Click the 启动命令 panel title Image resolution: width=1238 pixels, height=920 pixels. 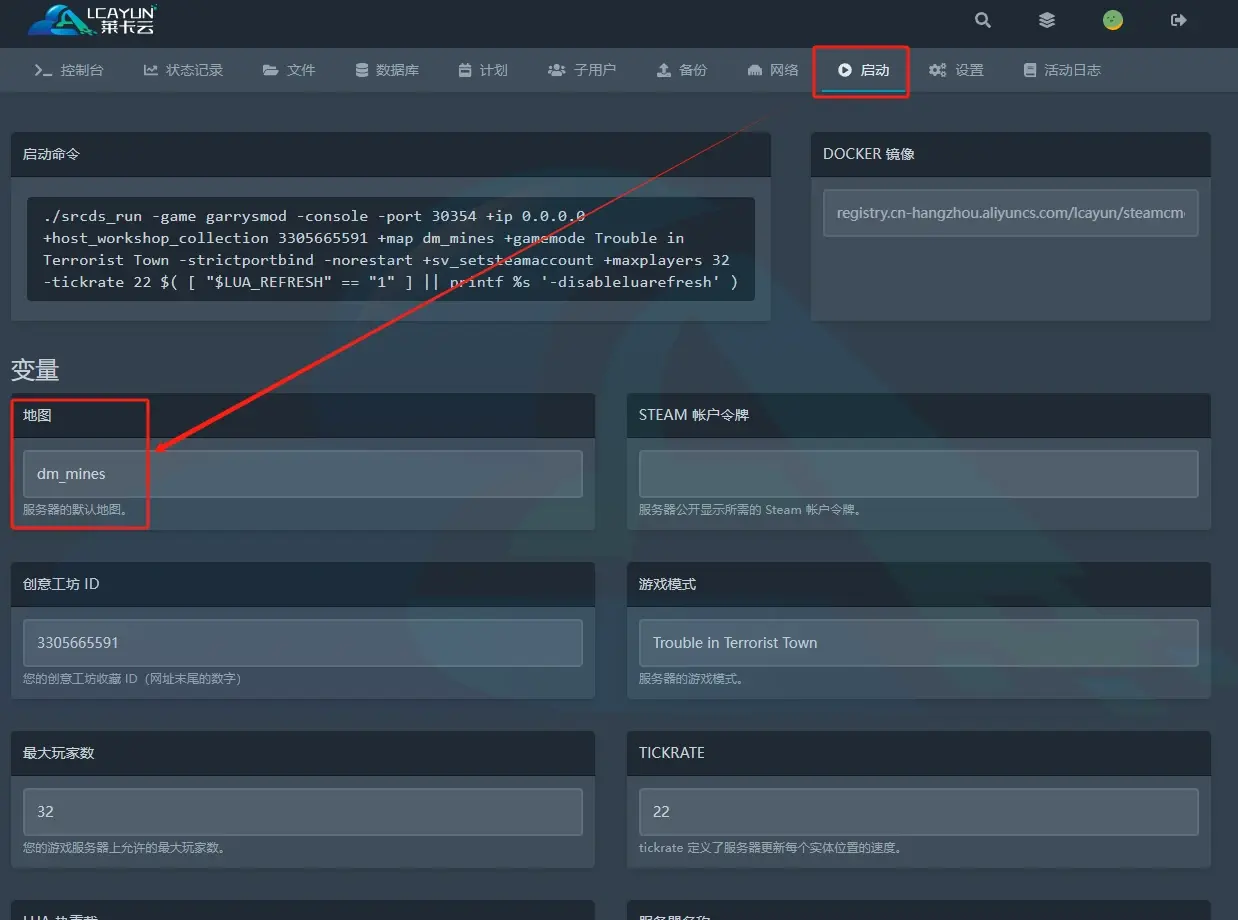point(51,154)
